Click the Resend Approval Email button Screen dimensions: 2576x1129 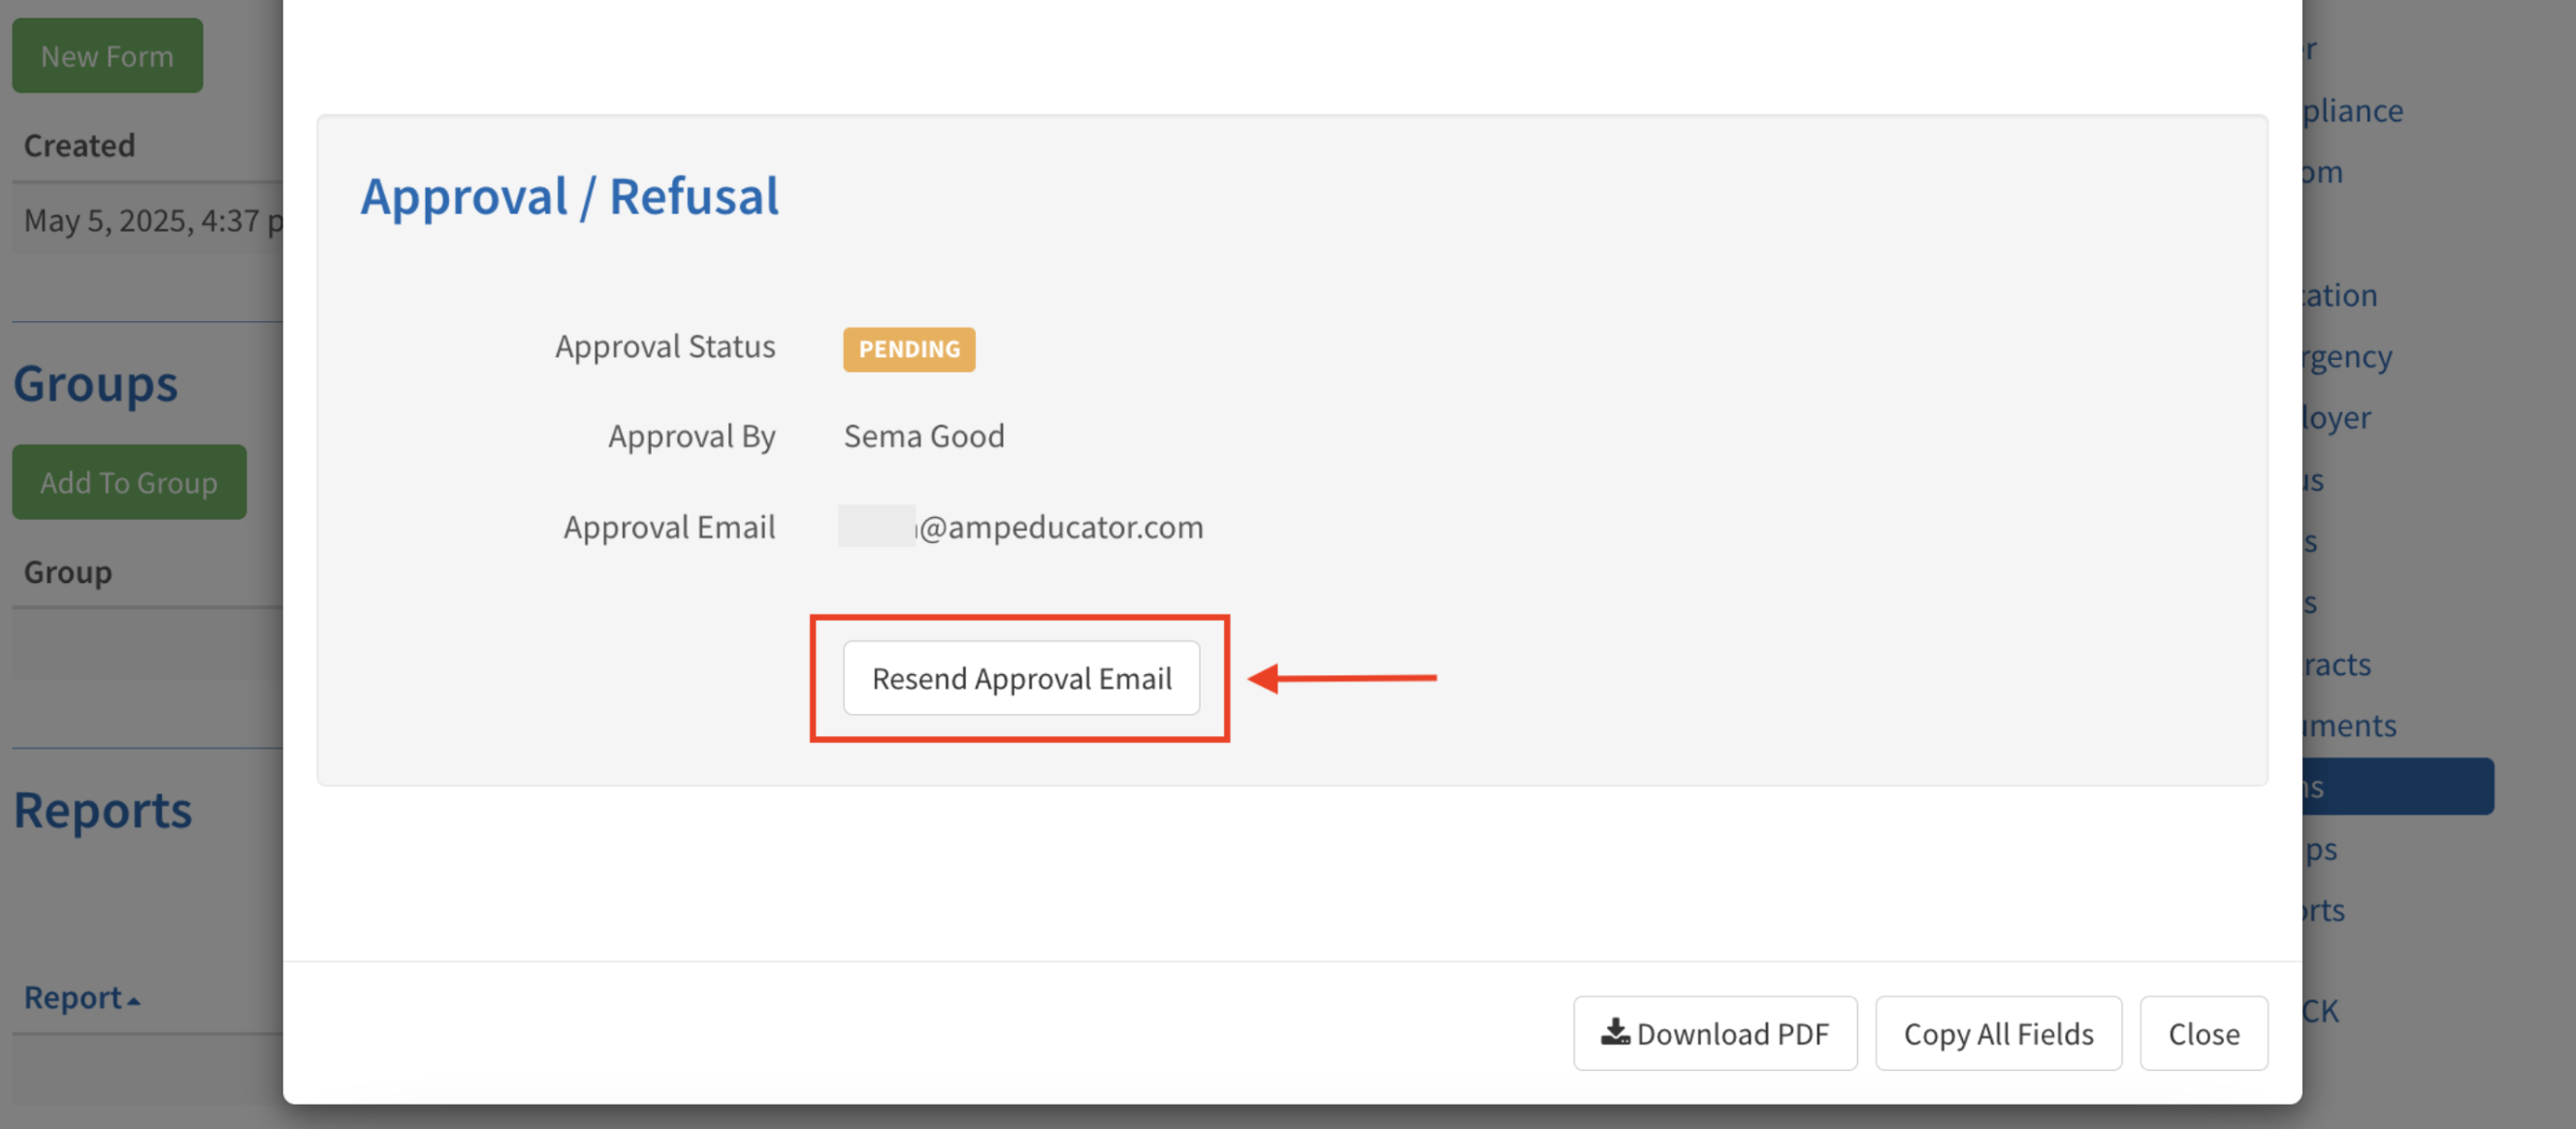1021,678
